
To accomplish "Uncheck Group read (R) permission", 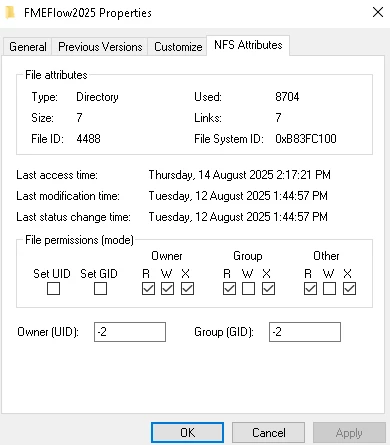I will (229, 289).
